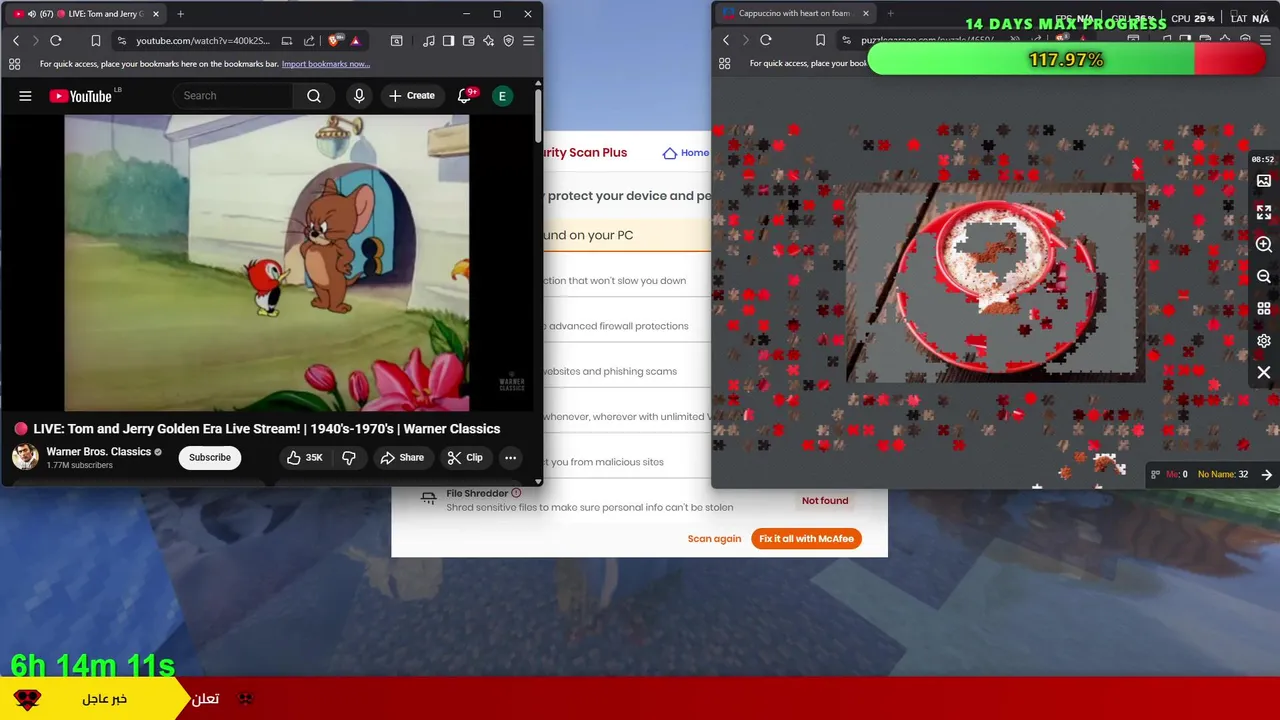Viewport: 1280px width, 720px height.
Task: Zoom out on the puzzle
Action: [x=1264, y=277]
